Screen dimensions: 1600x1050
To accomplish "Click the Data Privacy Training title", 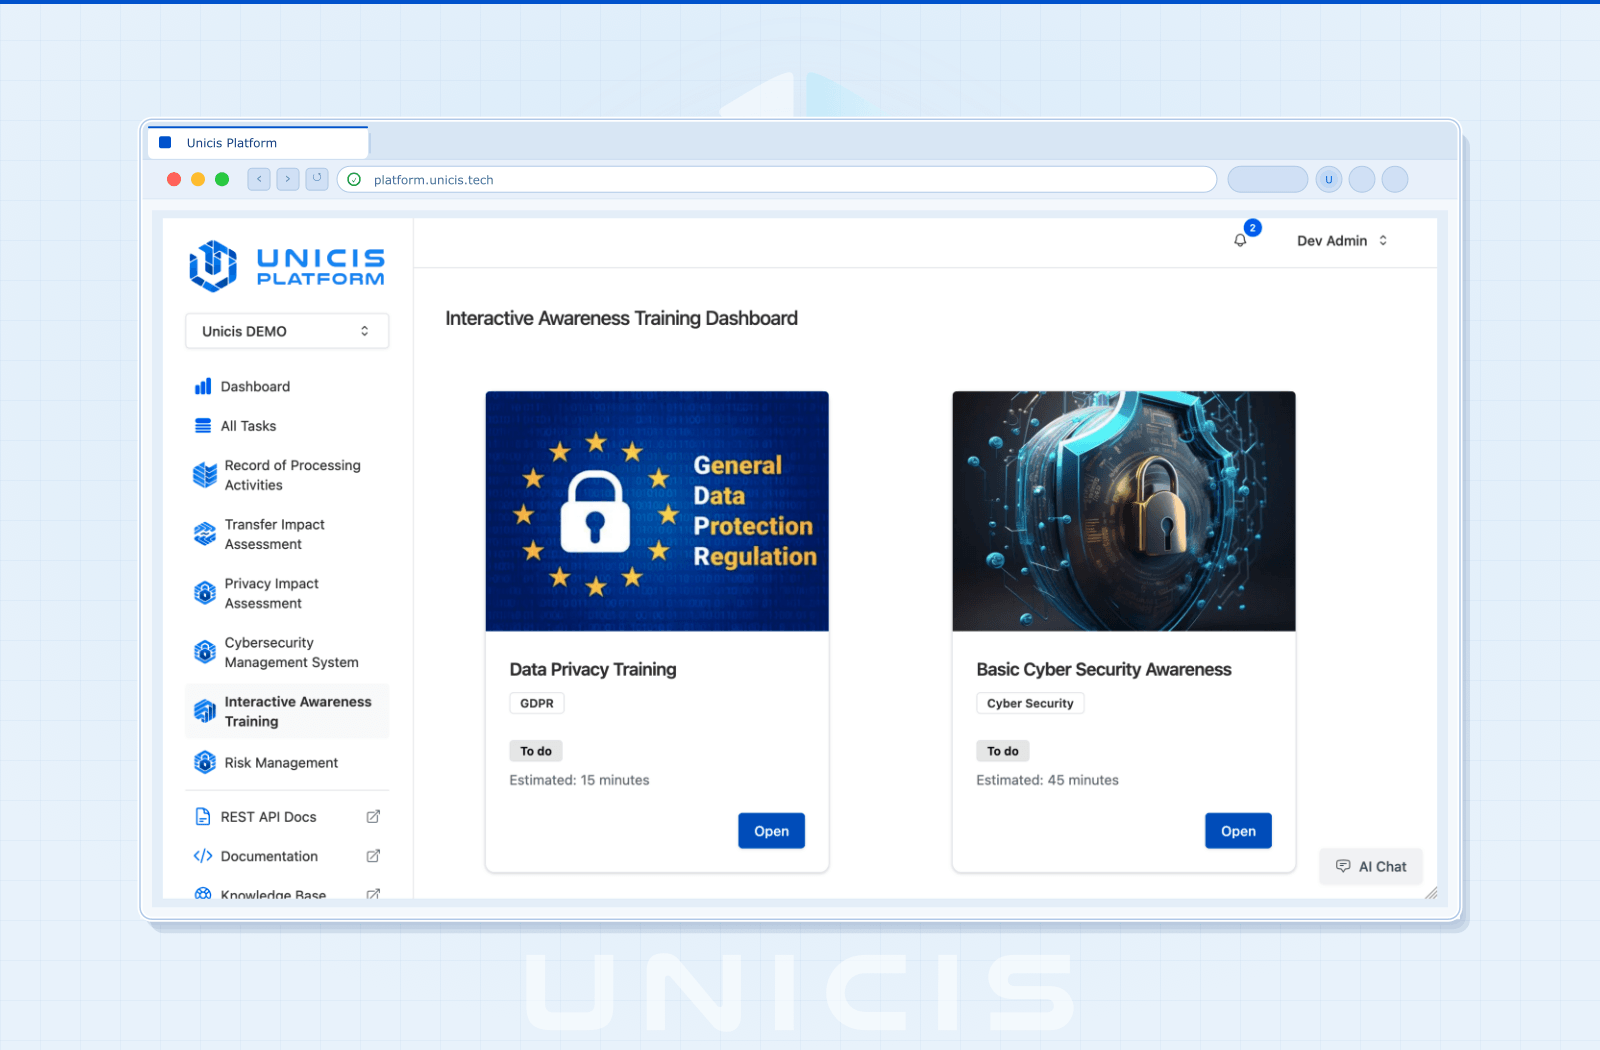I will (x=593, y=669).
